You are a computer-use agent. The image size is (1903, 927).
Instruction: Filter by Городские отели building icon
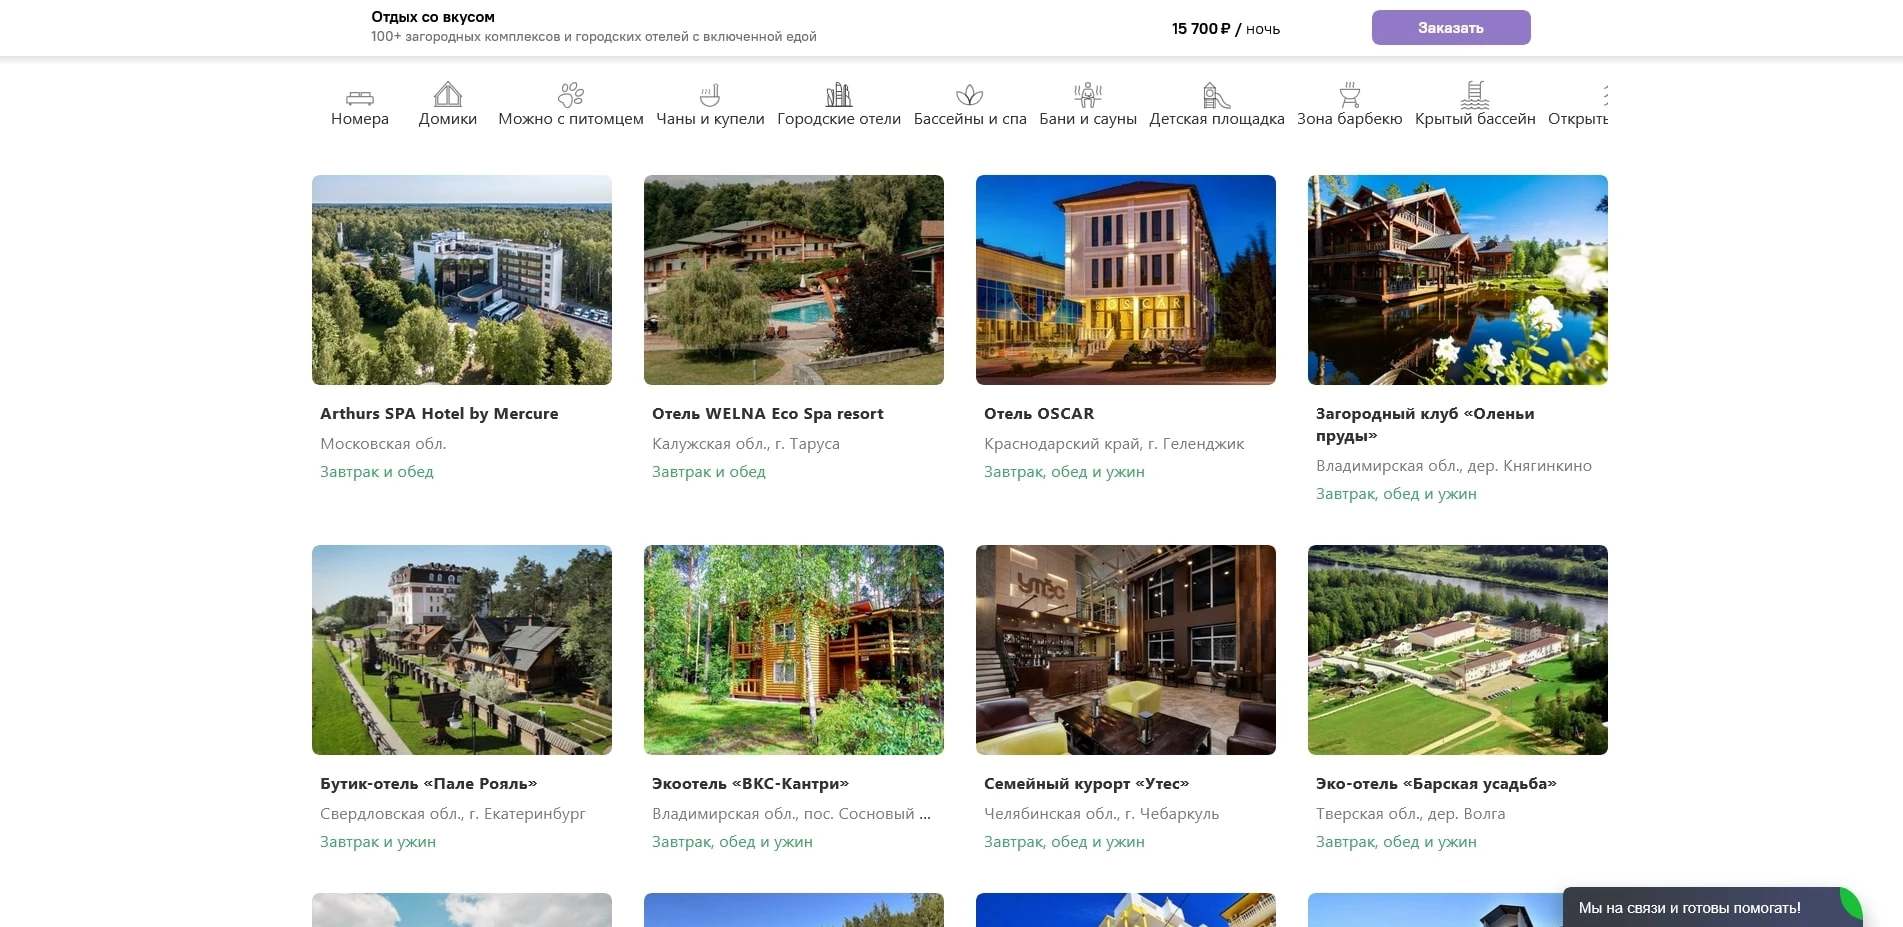(x=839, y=95)
